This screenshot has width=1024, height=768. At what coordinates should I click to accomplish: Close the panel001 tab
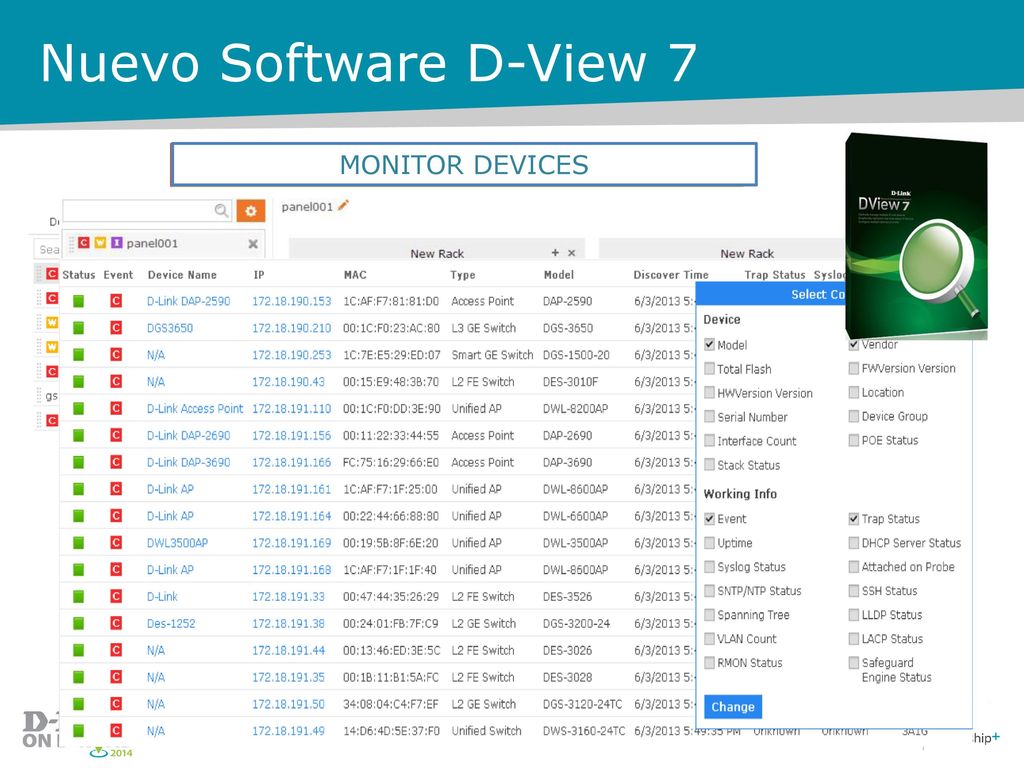tap(253, 244)
